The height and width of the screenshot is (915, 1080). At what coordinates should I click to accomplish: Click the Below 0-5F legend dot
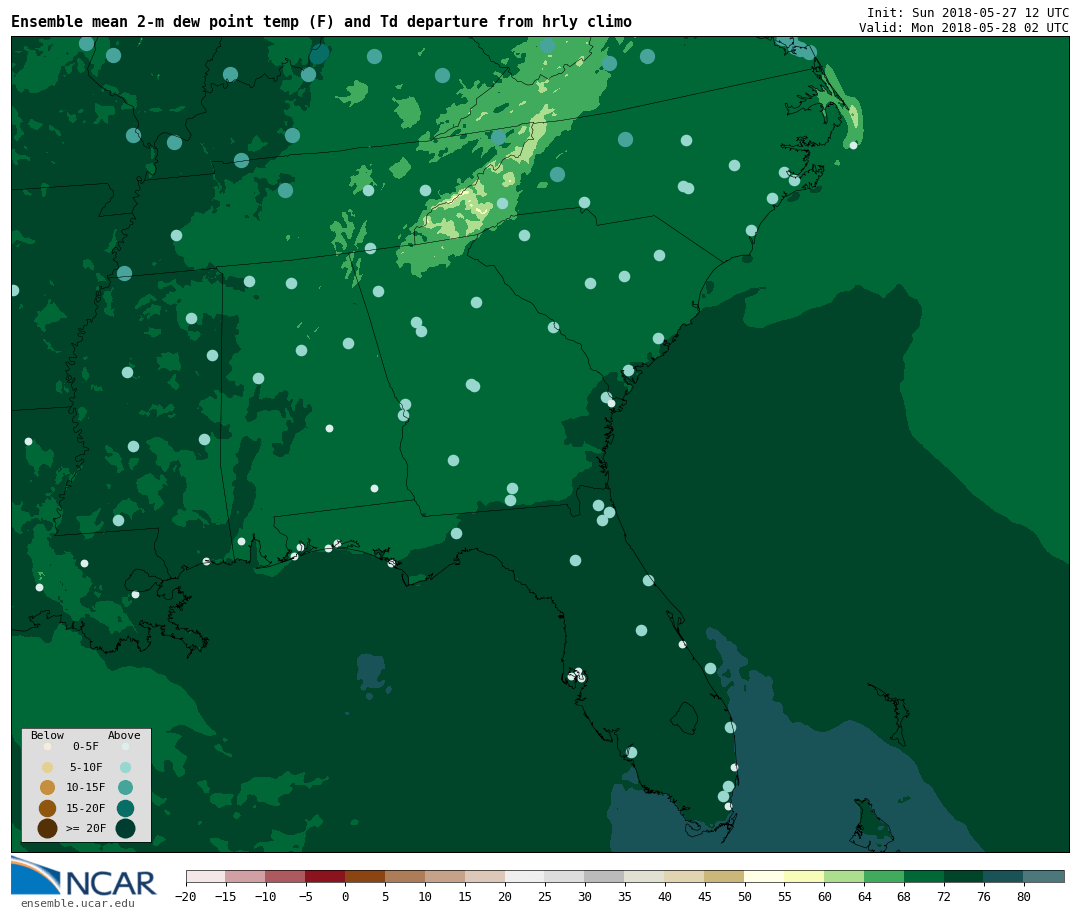pyautogui.click(x=48, y=746)
